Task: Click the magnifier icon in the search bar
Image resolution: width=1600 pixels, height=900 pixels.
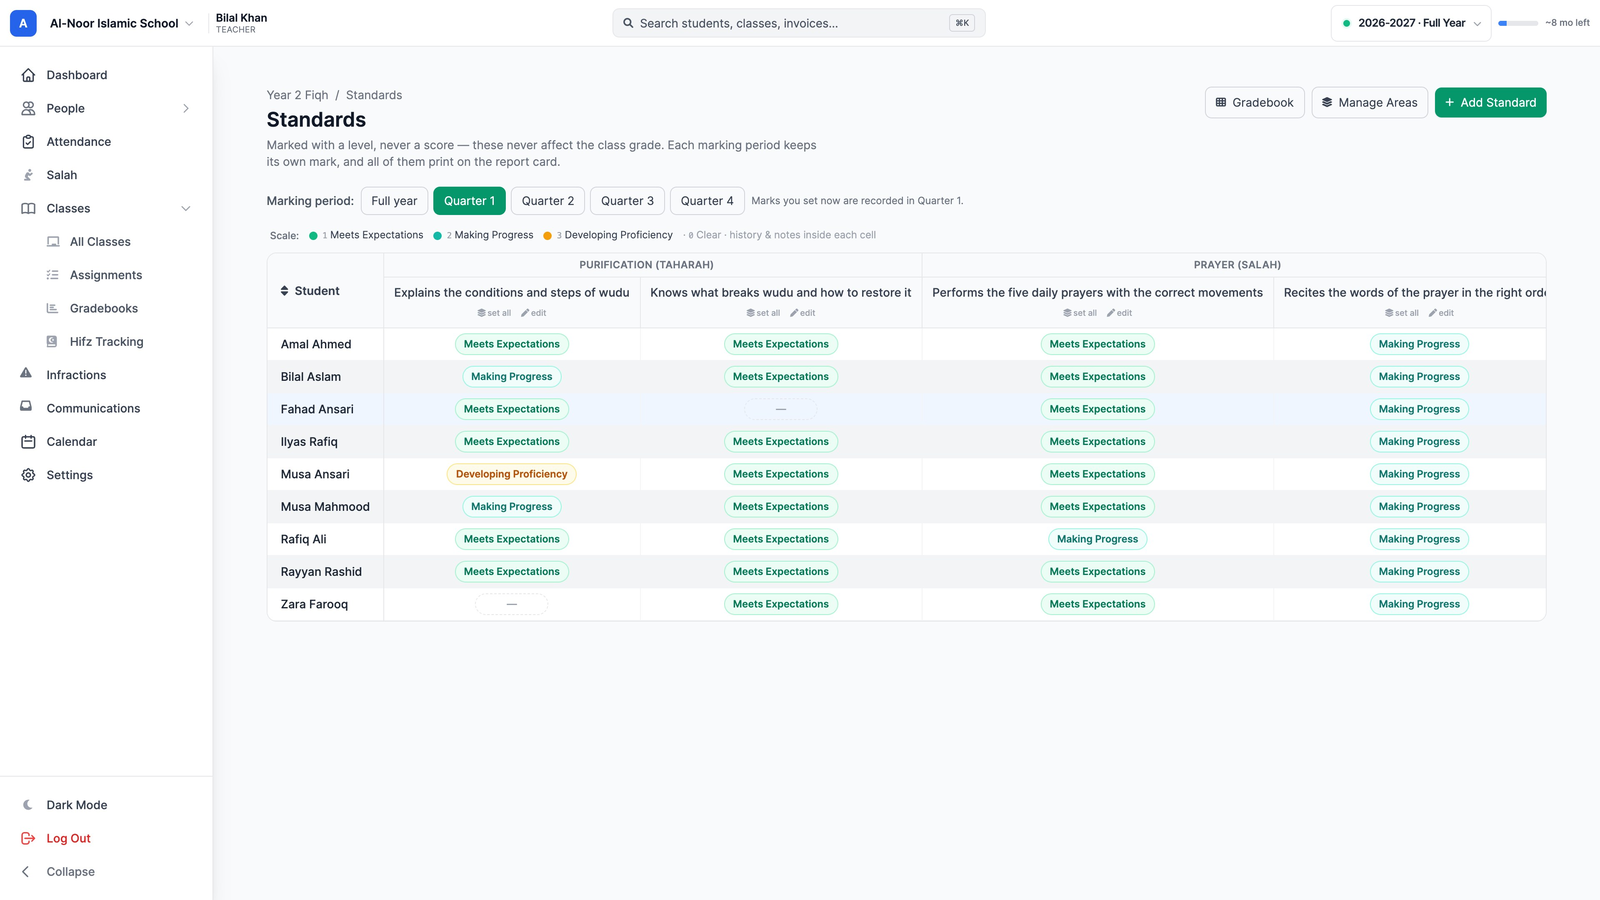Action: [628, 23]
